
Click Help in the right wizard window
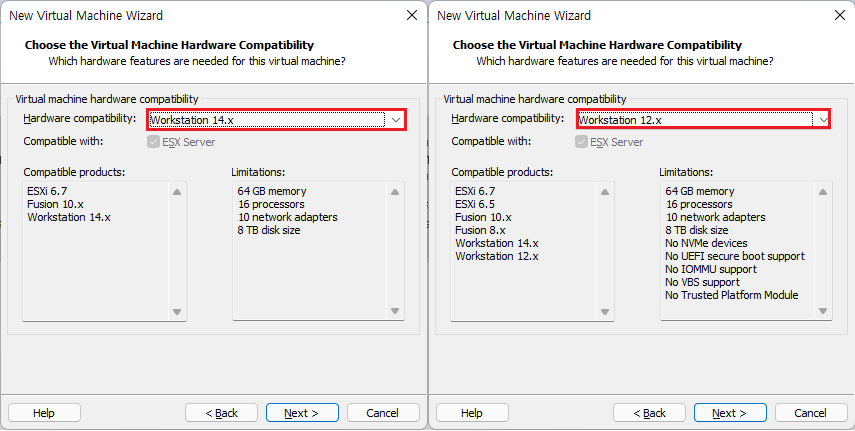pyautogui.click(x=472, y=413)
